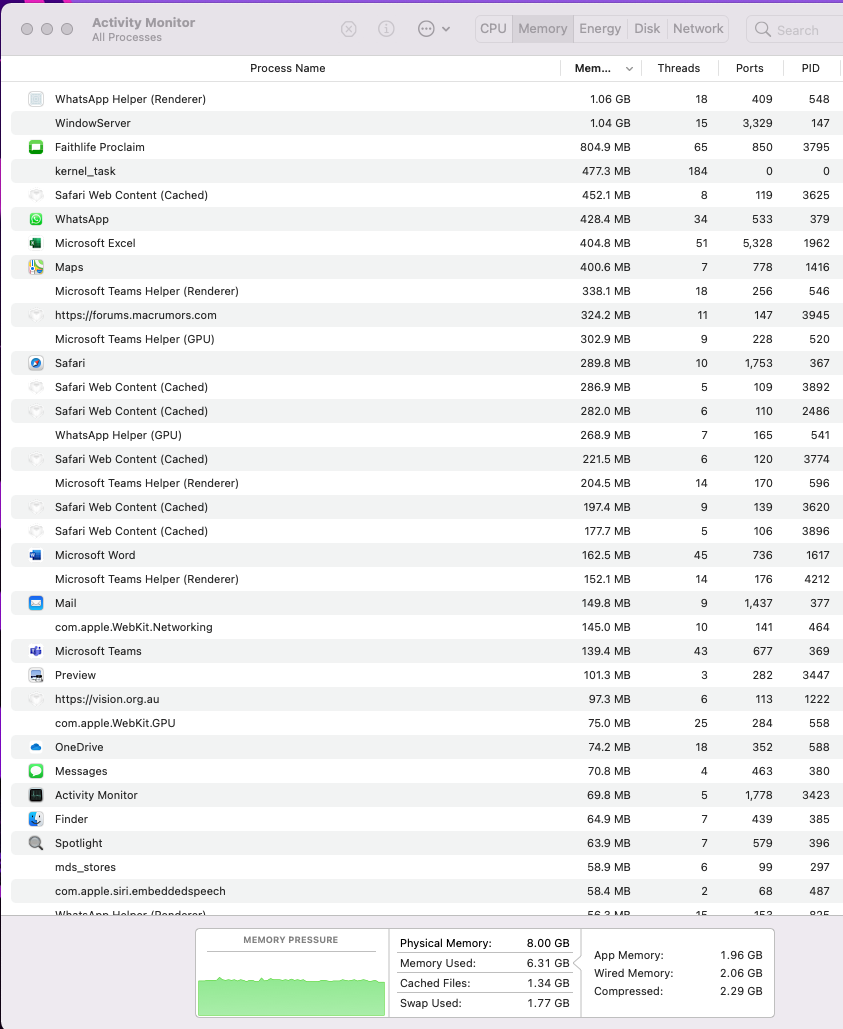Switch to the Memory tab

pos(543,29)
